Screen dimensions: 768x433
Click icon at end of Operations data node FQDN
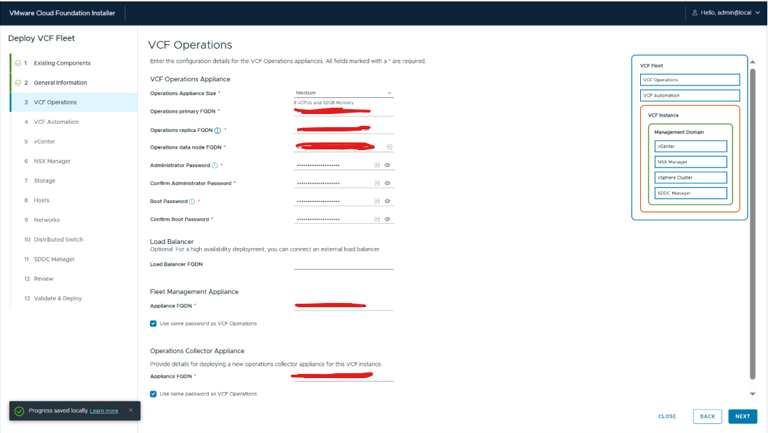pyautogui.click(x=390, y=147)
